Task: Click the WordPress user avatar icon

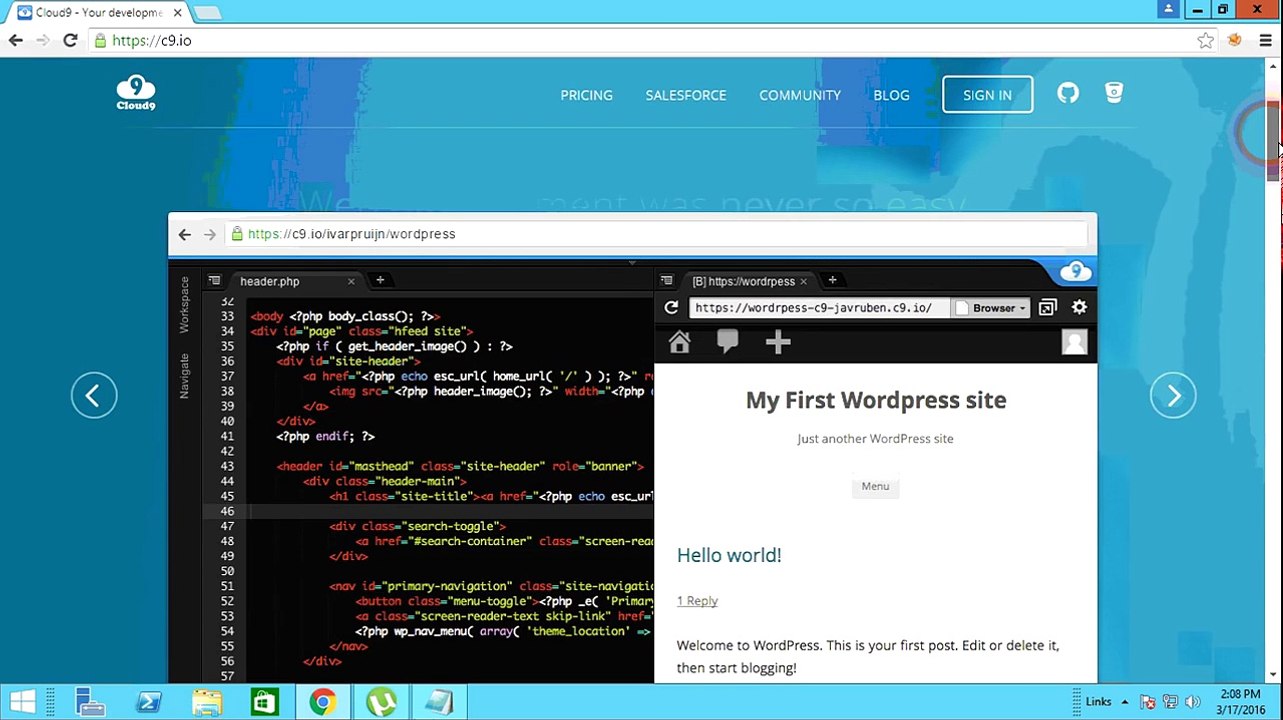Action: pyautogui.click(x=1074, y=342)
